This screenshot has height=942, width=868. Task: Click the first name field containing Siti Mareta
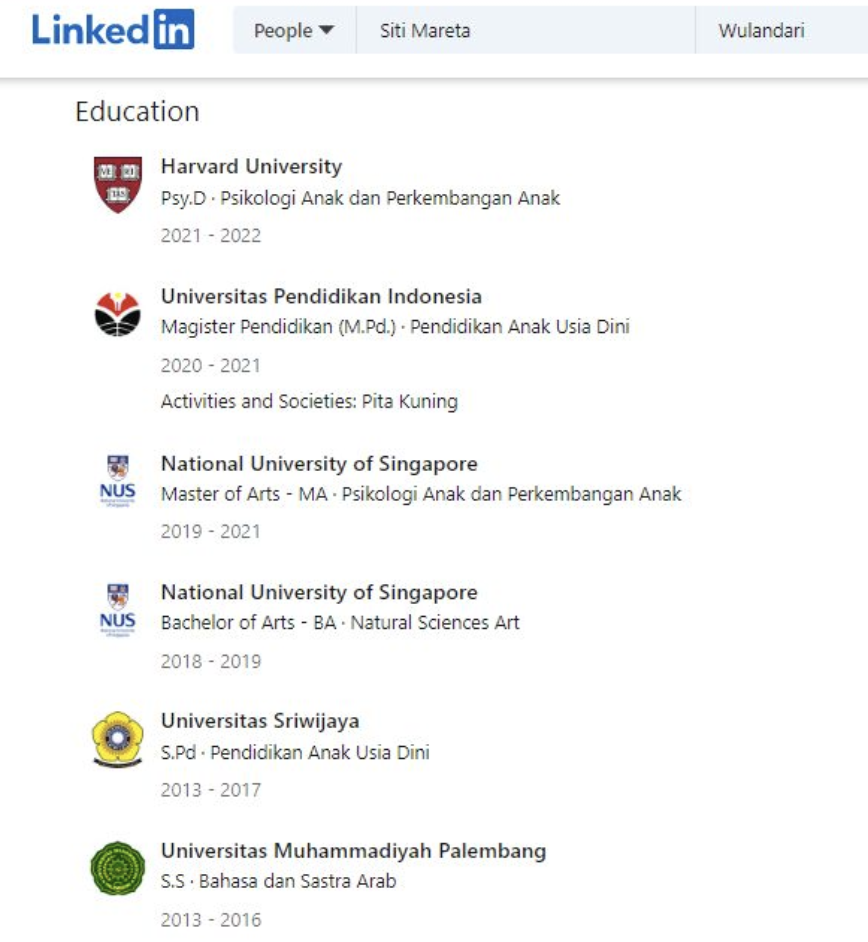point(526,30)
